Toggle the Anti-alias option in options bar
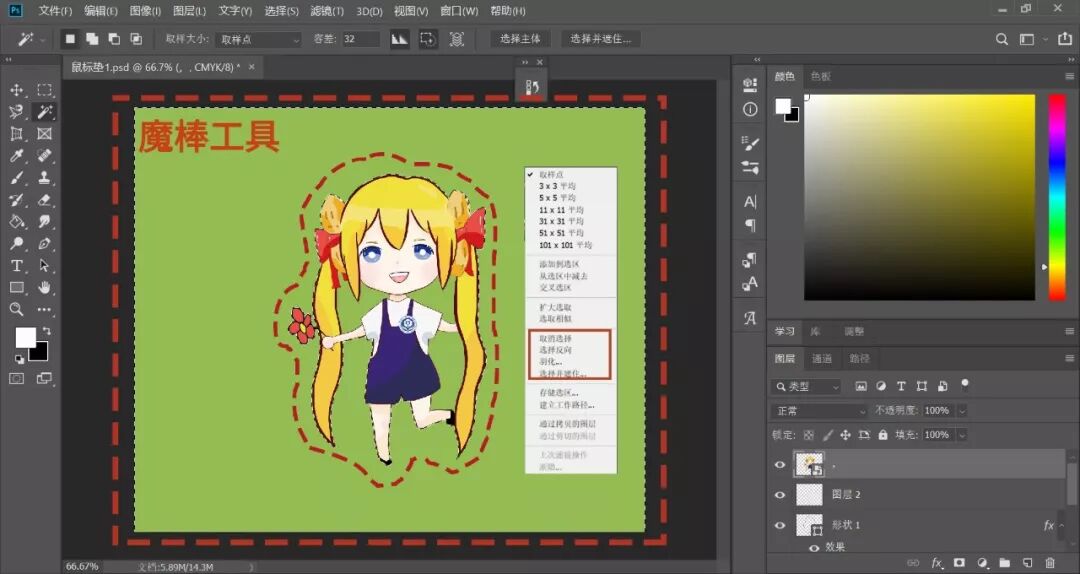Viewport: 1080px width, 574px height. click(x=399, y=39)
